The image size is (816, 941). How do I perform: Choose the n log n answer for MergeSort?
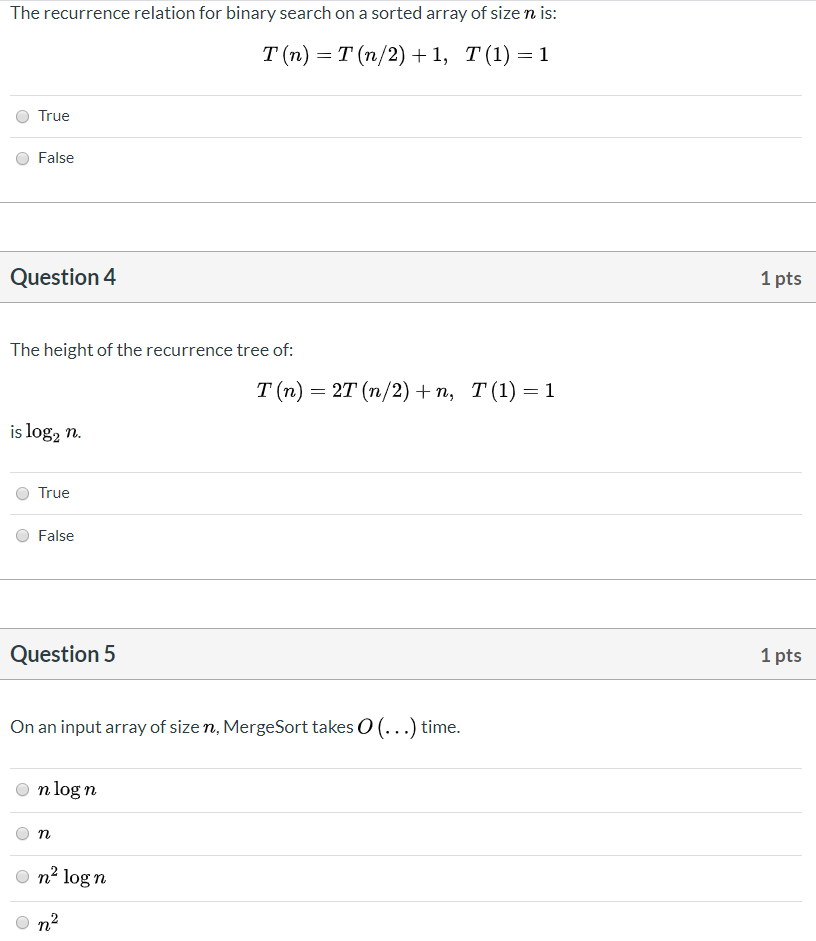tap(22, 789)
